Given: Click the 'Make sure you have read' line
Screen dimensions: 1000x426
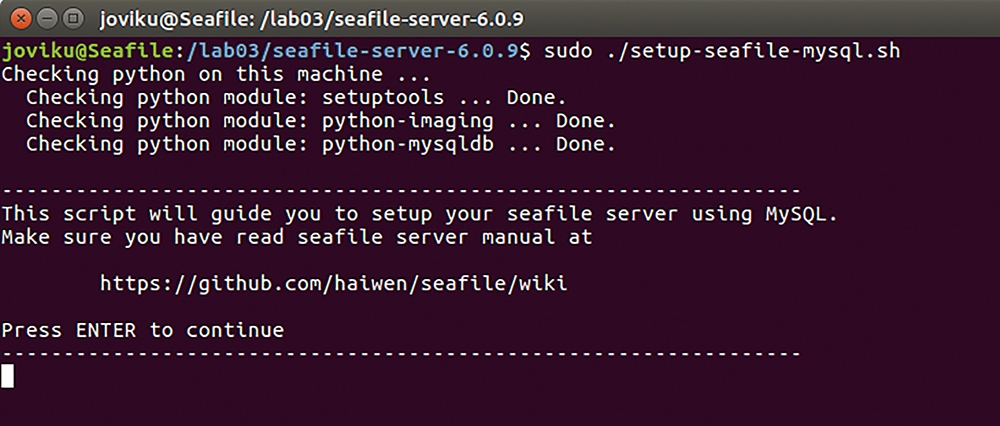Looking at the screenshot, I should point(297,237).
